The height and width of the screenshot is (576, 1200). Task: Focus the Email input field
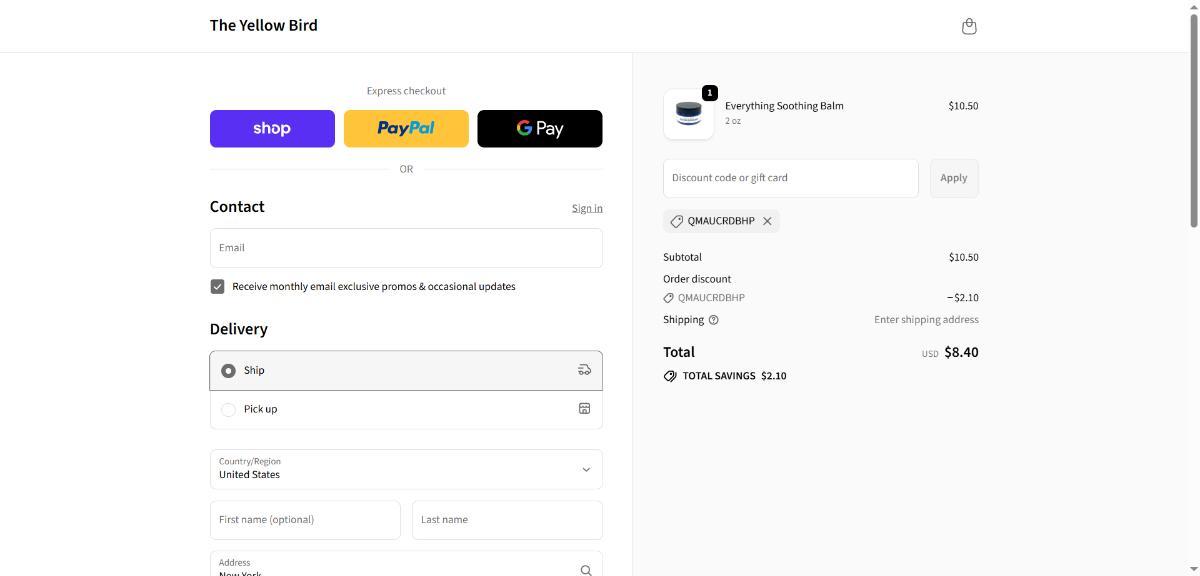tap(406, 248)
